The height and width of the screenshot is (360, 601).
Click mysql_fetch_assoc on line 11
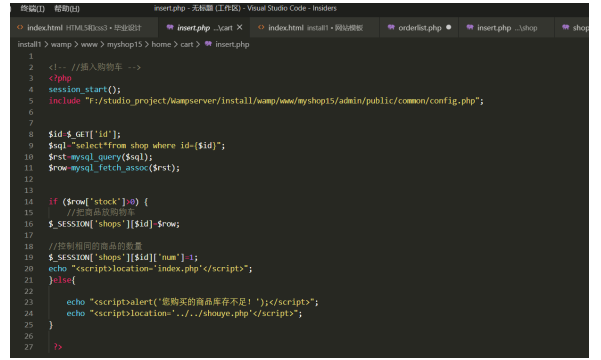click(110, 168)
